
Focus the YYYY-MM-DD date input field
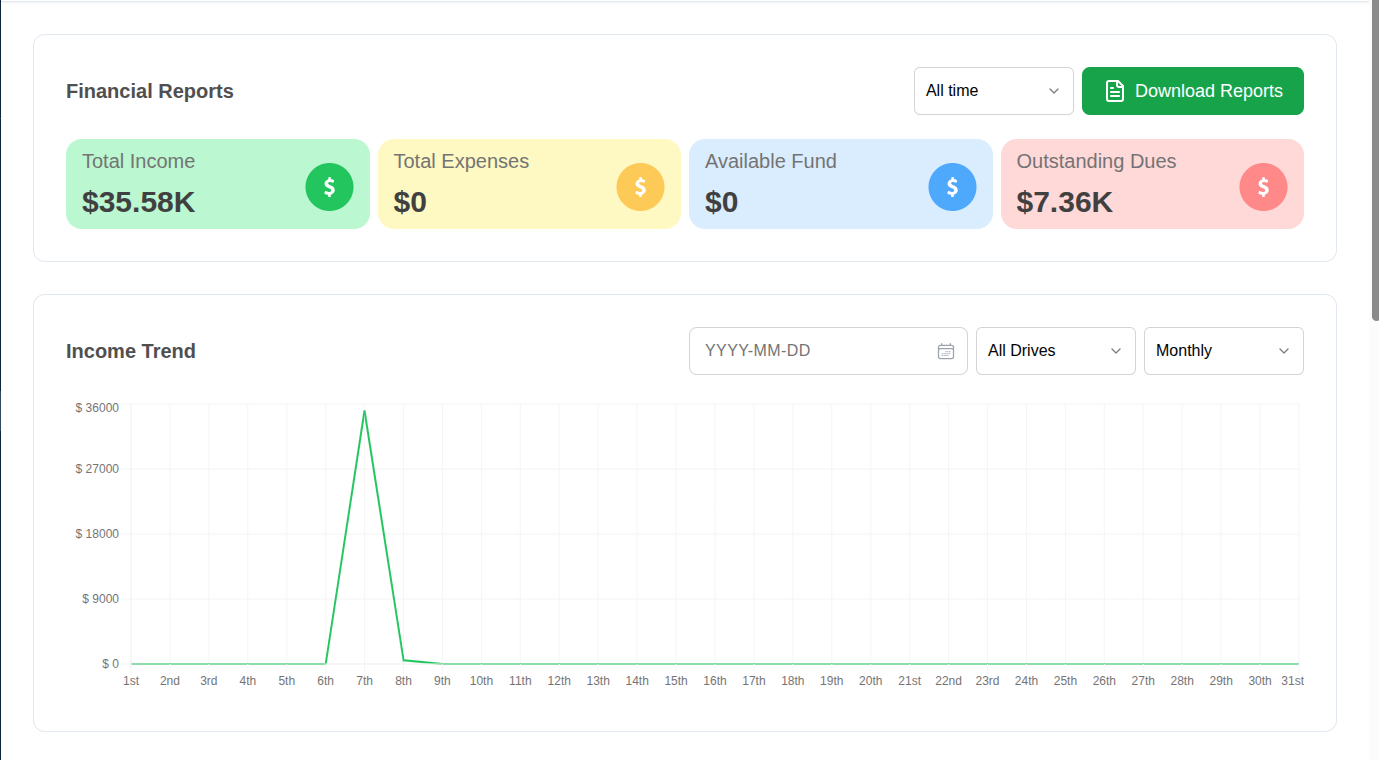(828, 351)
